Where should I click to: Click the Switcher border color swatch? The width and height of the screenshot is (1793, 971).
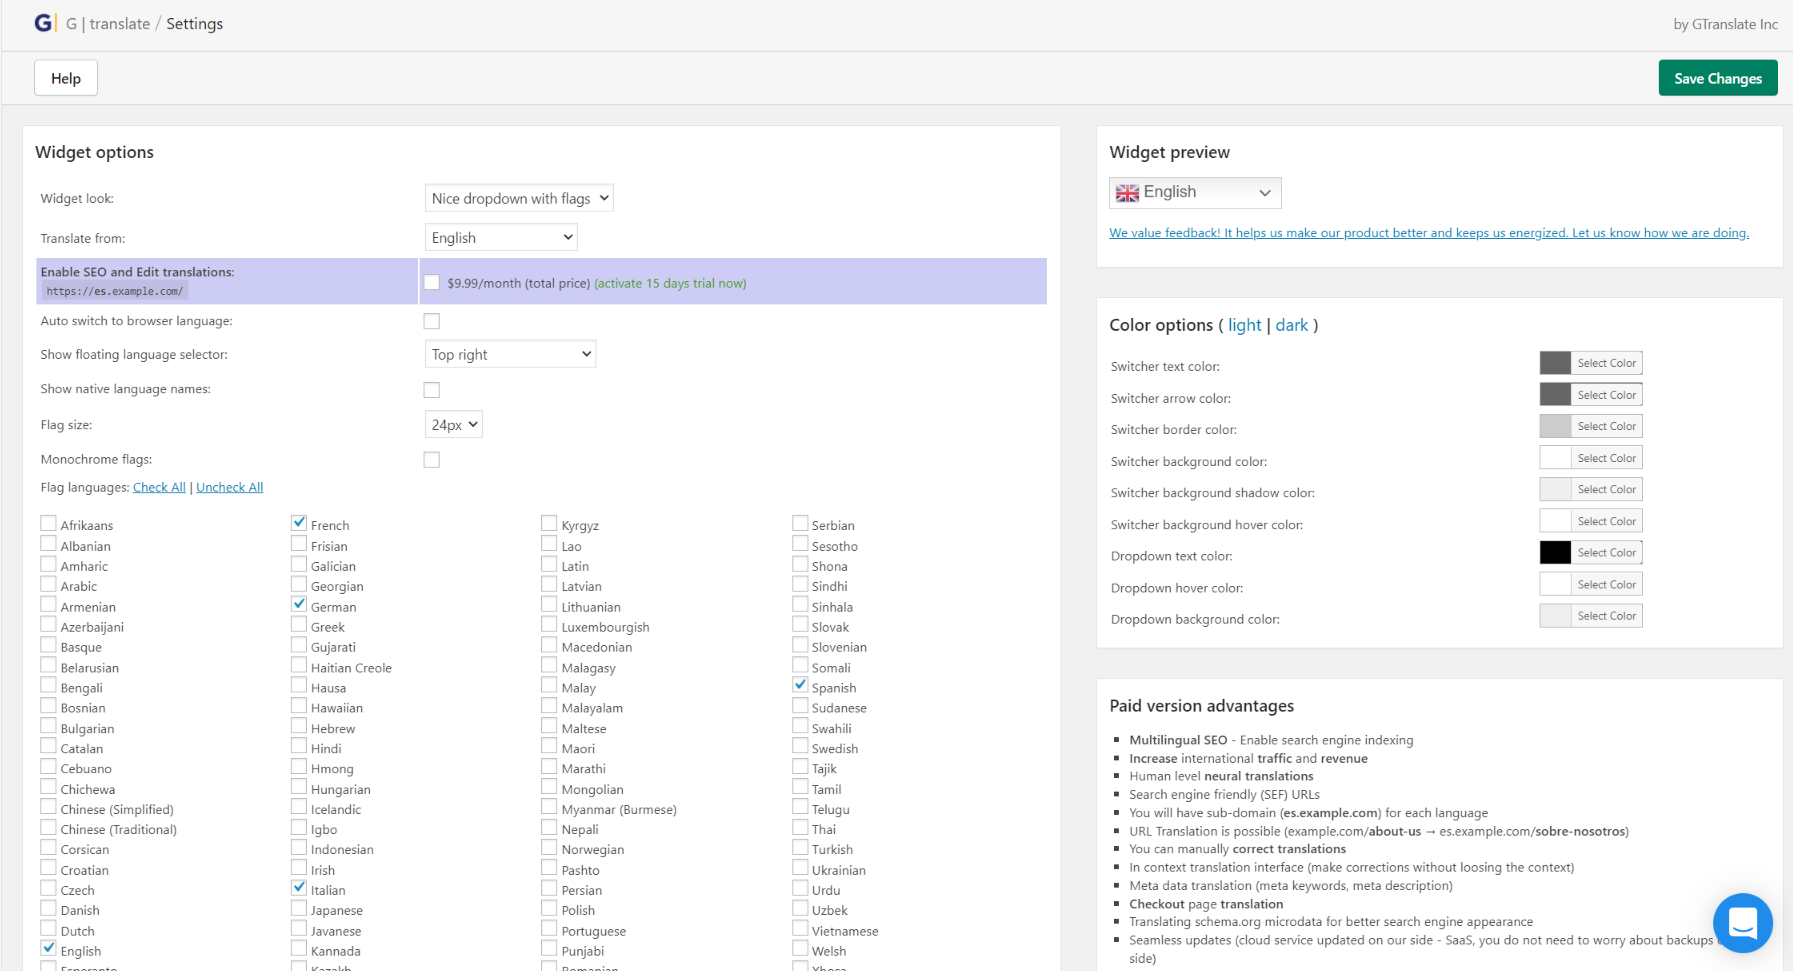1555,426
